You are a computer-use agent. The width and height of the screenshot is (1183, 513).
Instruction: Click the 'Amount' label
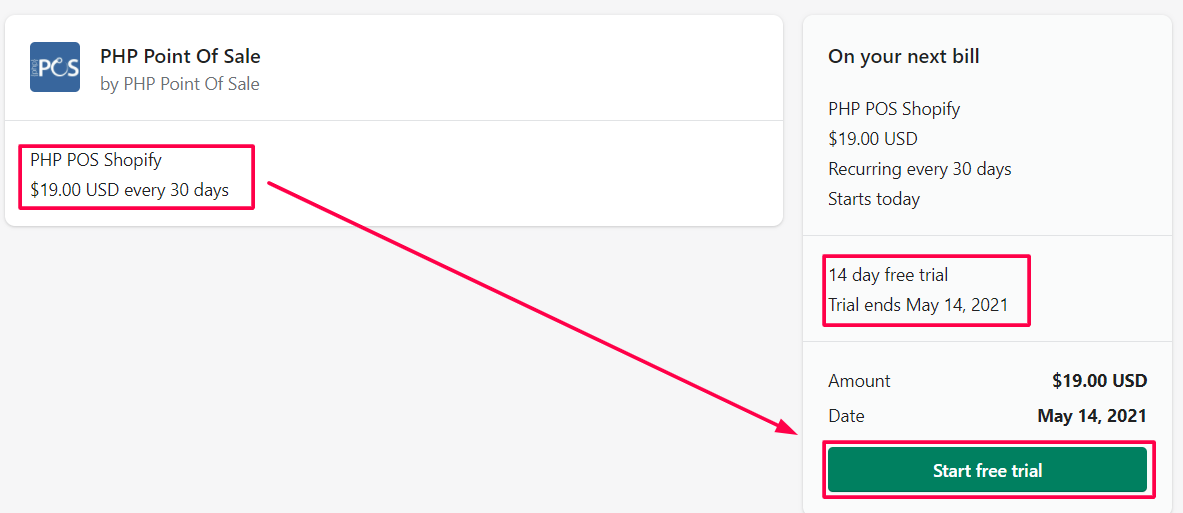(859, 381)
